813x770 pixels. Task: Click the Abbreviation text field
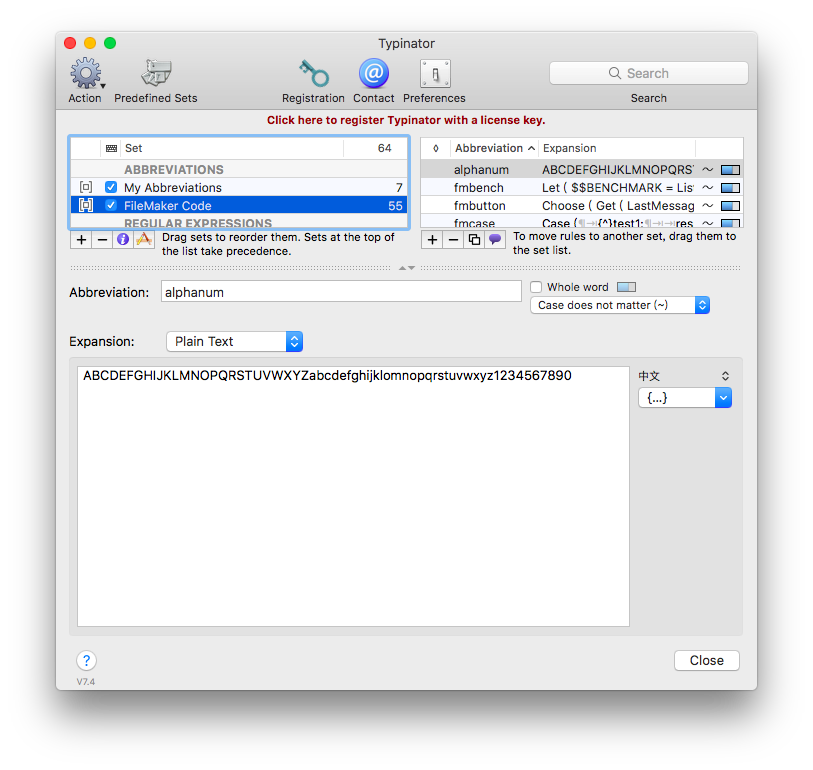[x=341, y=292]
